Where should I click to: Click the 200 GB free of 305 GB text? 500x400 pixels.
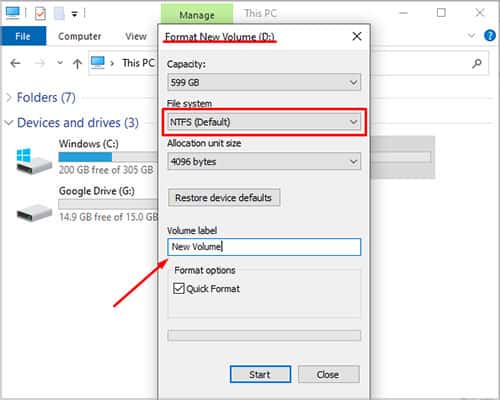[x=106, y=170]
